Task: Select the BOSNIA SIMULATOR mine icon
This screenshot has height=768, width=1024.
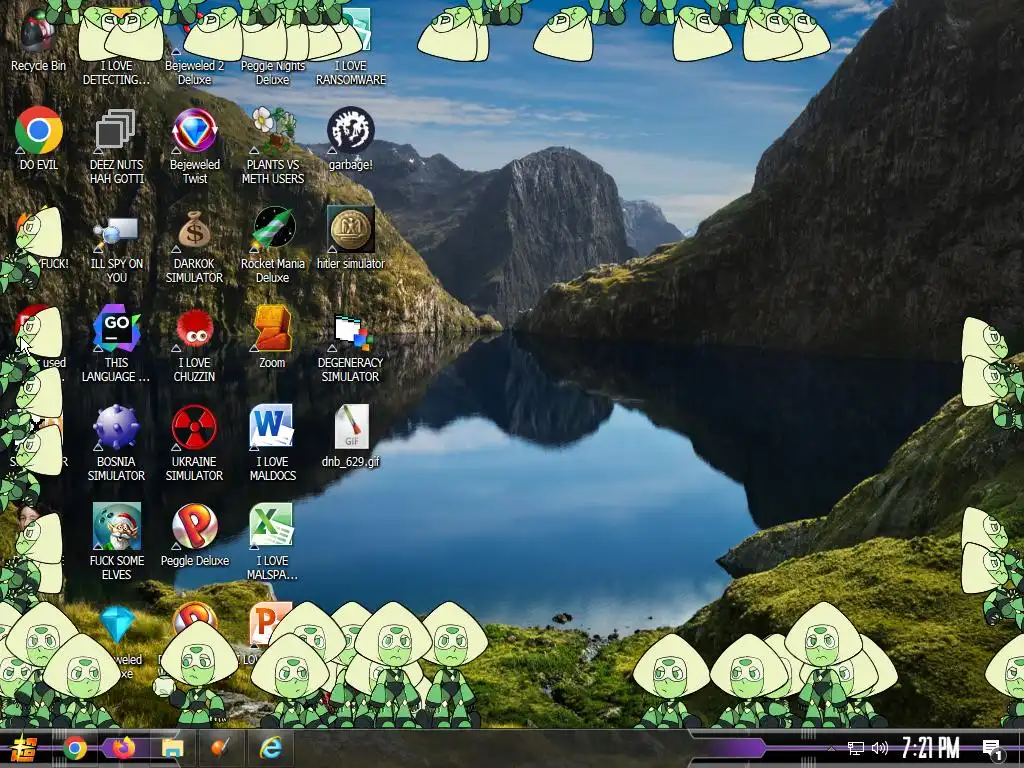Action: 116,443
